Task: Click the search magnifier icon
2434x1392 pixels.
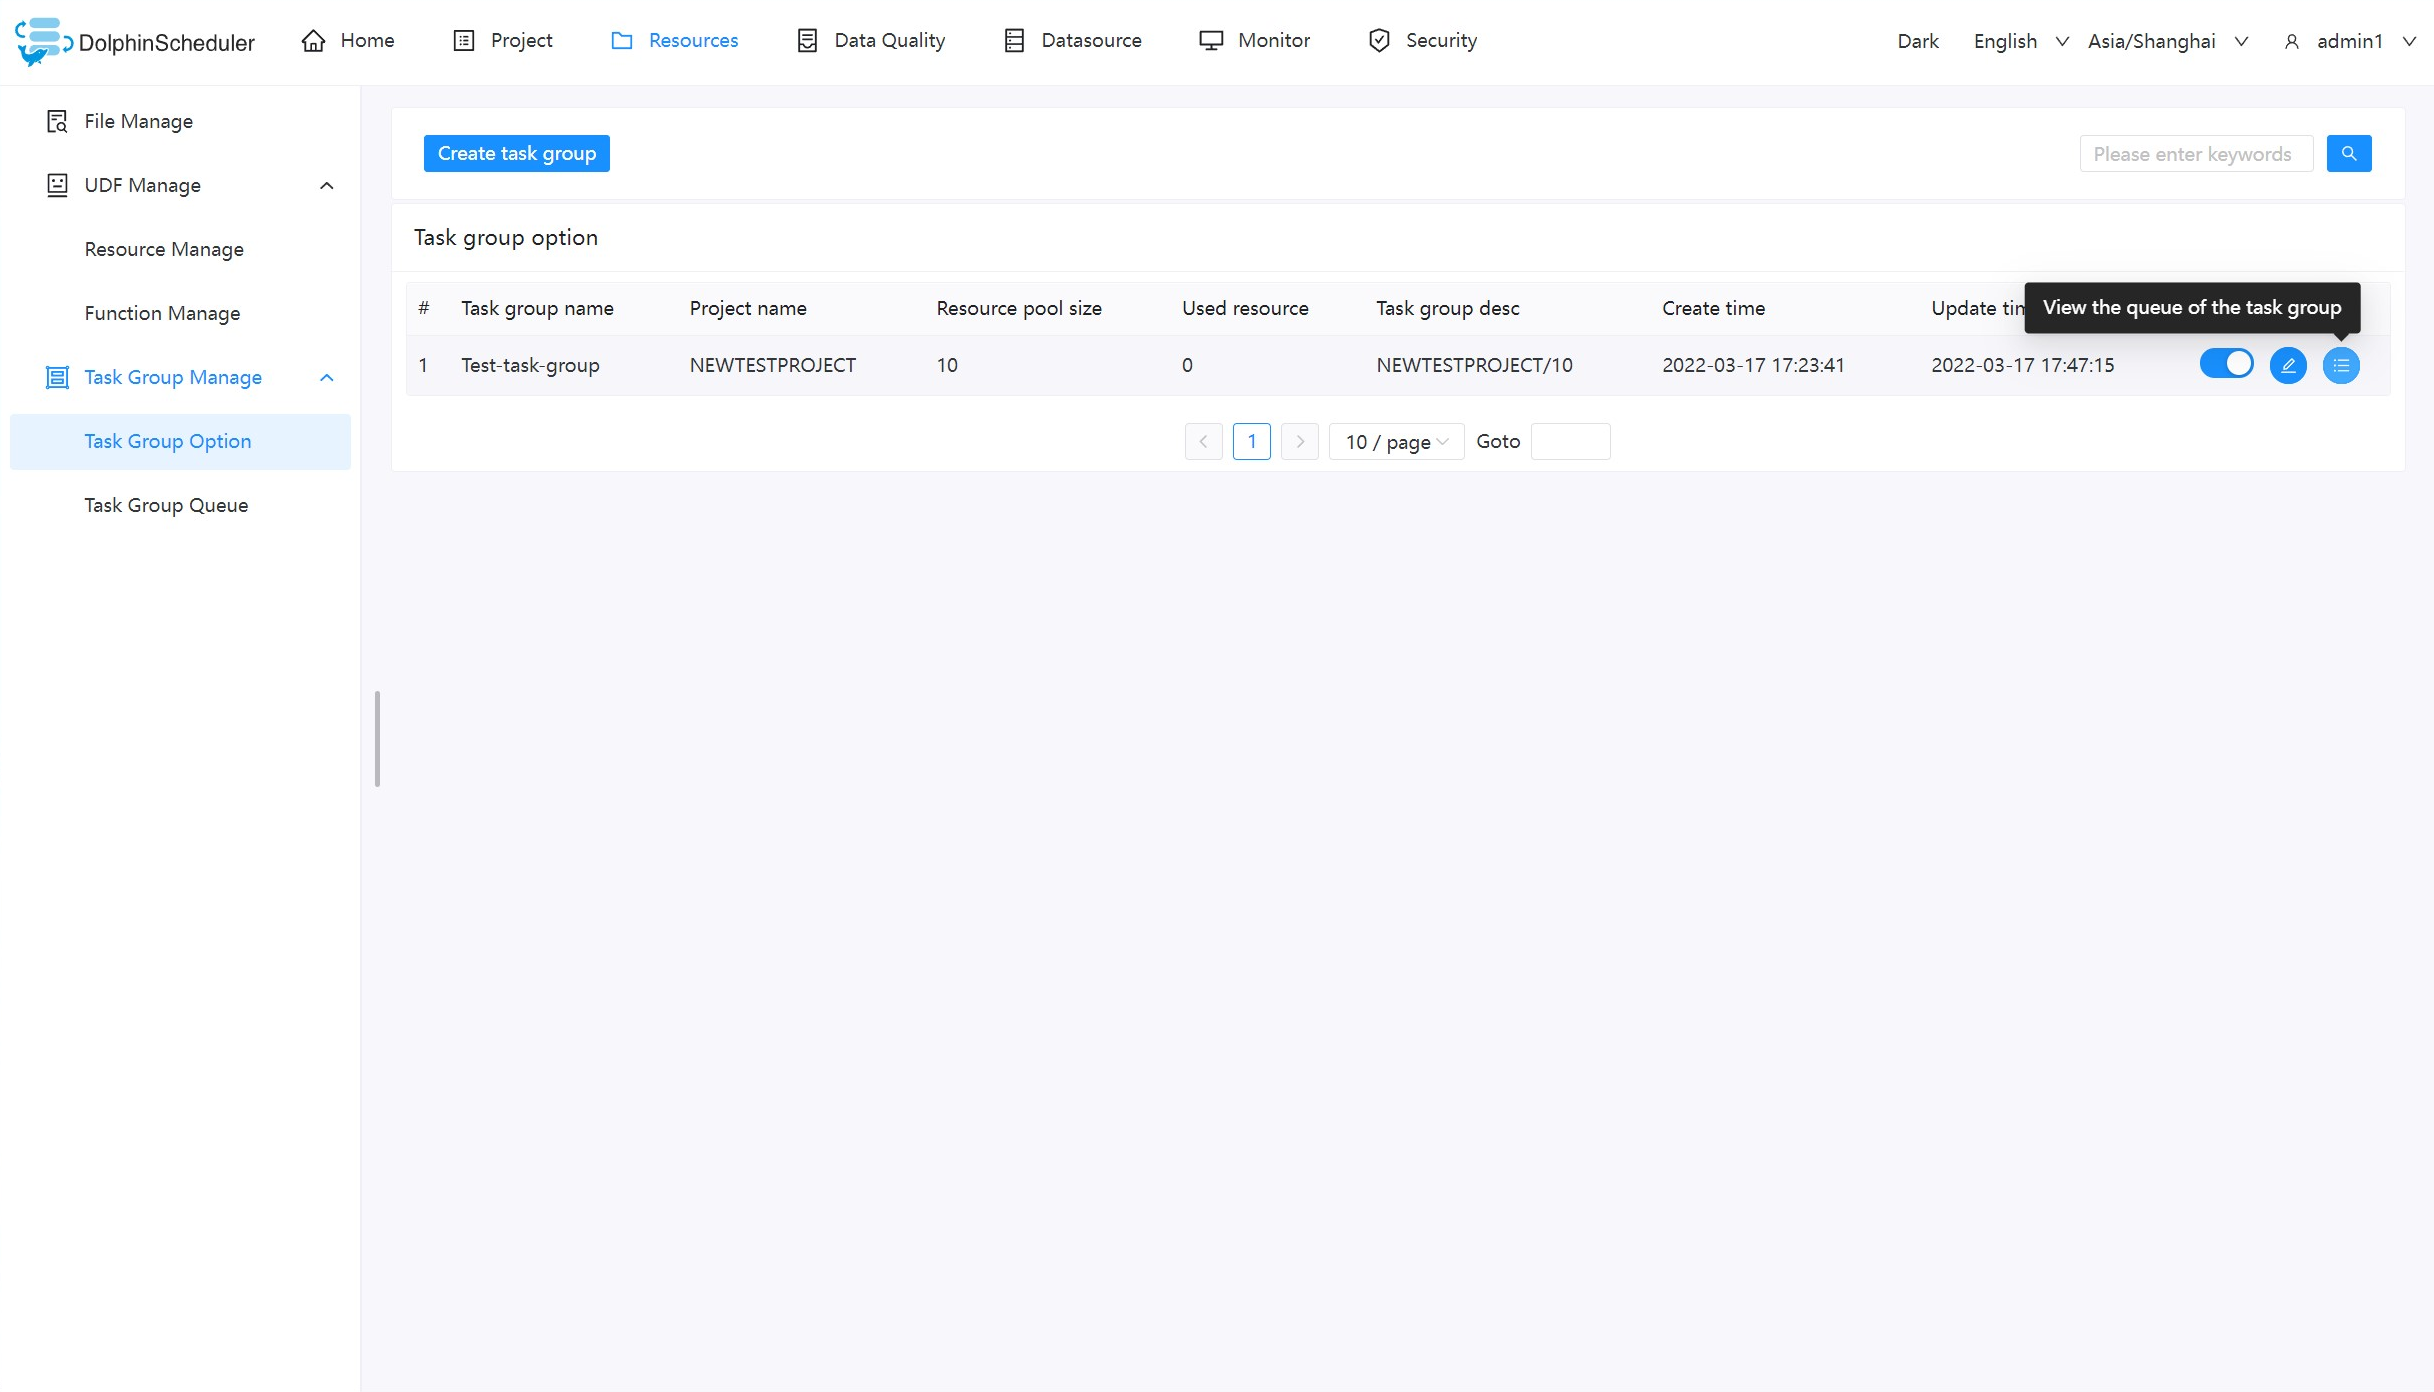Action: coord(2349,153)
